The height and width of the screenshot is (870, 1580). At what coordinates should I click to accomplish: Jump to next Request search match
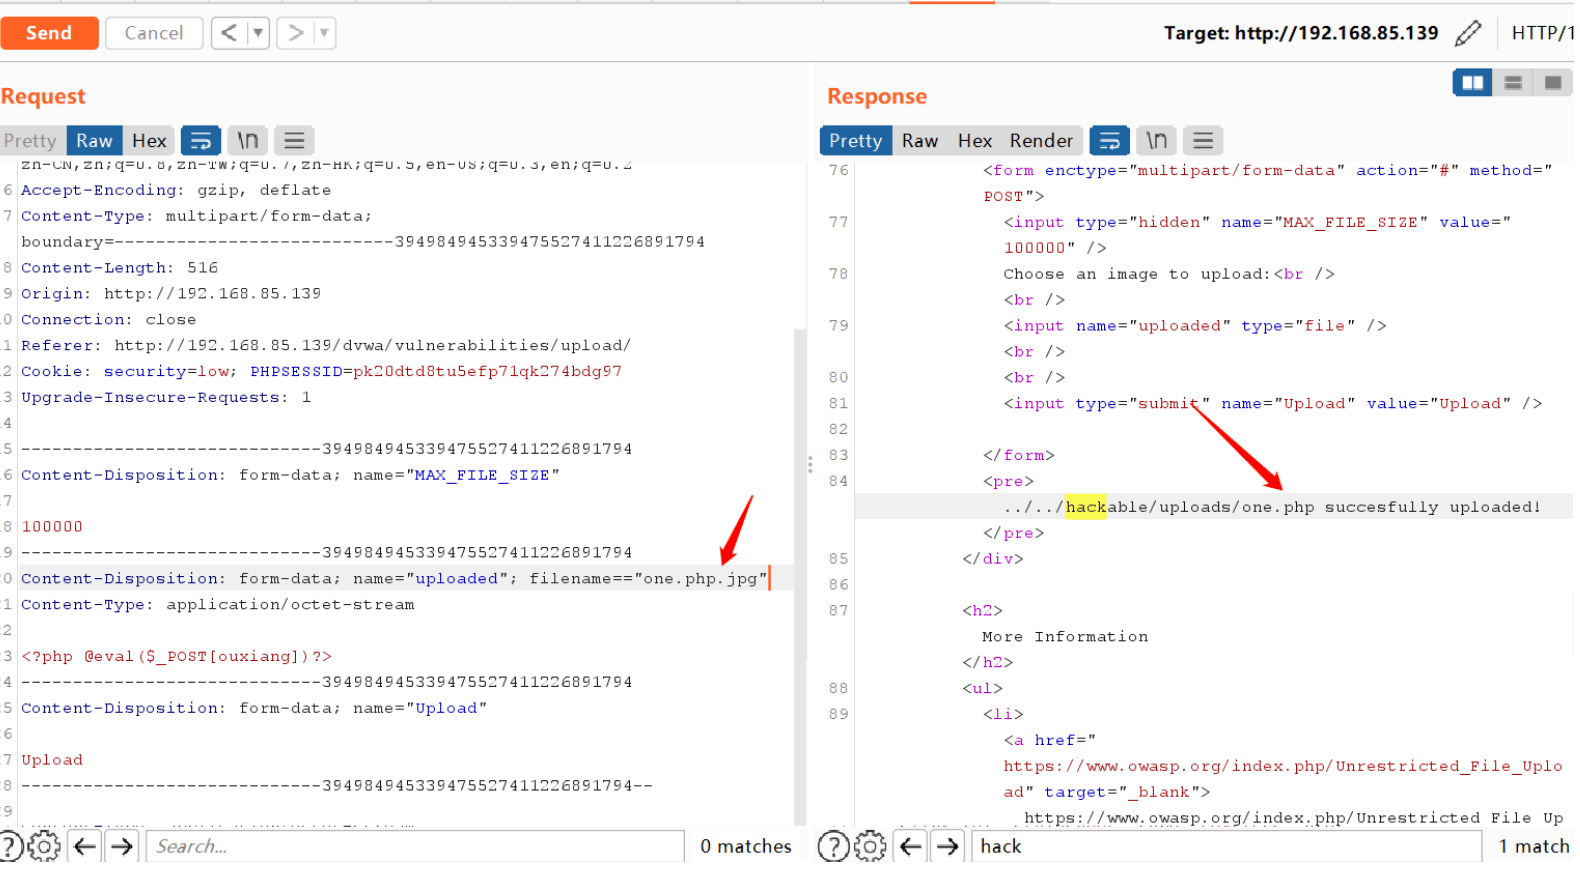pyautogui.click(x=122, y=847)
